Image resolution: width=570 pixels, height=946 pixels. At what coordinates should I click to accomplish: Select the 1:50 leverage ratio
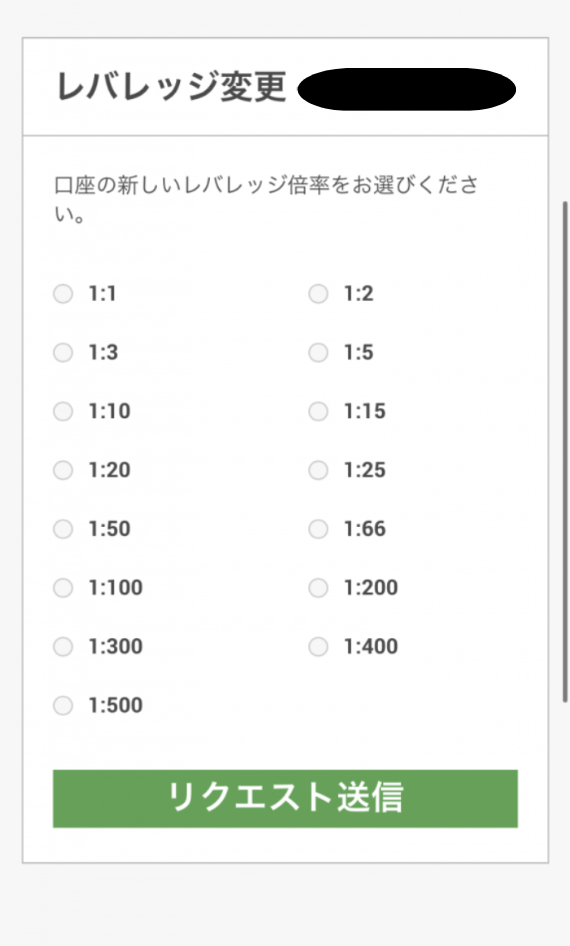point(63,529)
